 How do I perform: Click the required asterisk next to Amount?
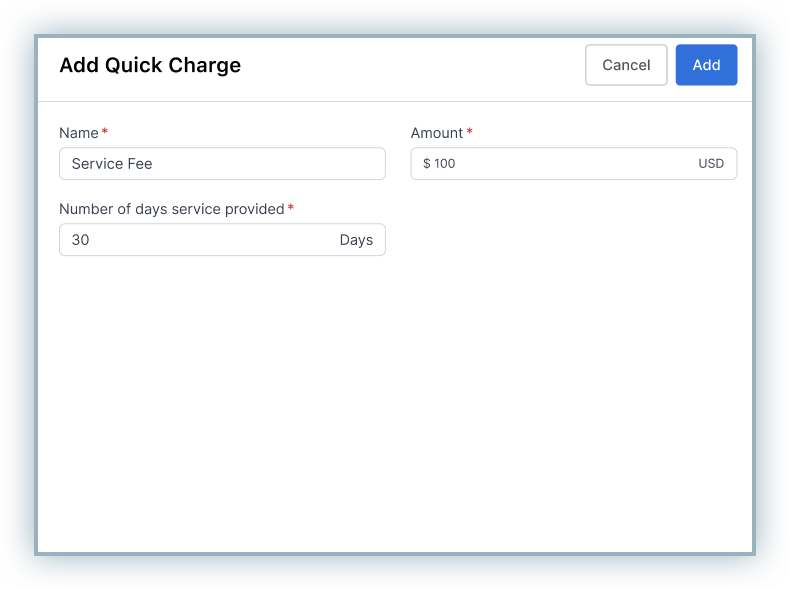(x=470, y=133)
